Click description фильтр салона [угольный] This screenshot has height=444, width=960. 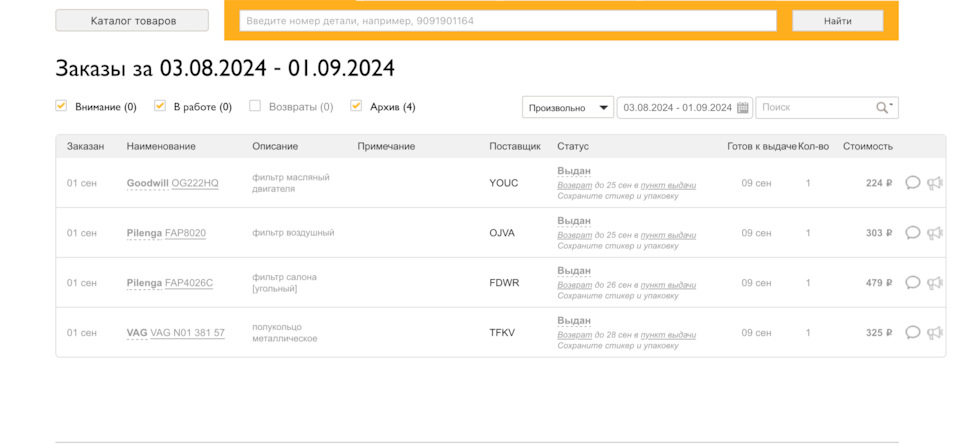(x=285, y=283)
